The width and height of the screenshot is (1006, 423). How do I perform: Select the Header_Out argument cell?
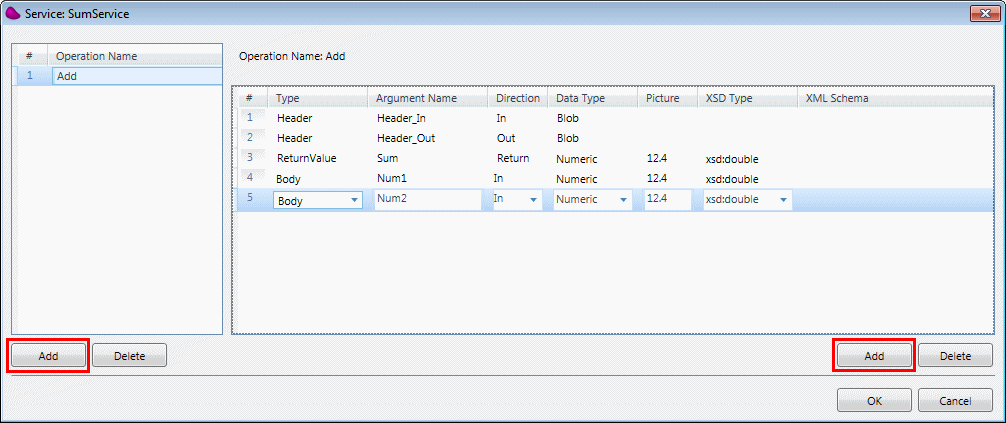[x=406, y=138]
